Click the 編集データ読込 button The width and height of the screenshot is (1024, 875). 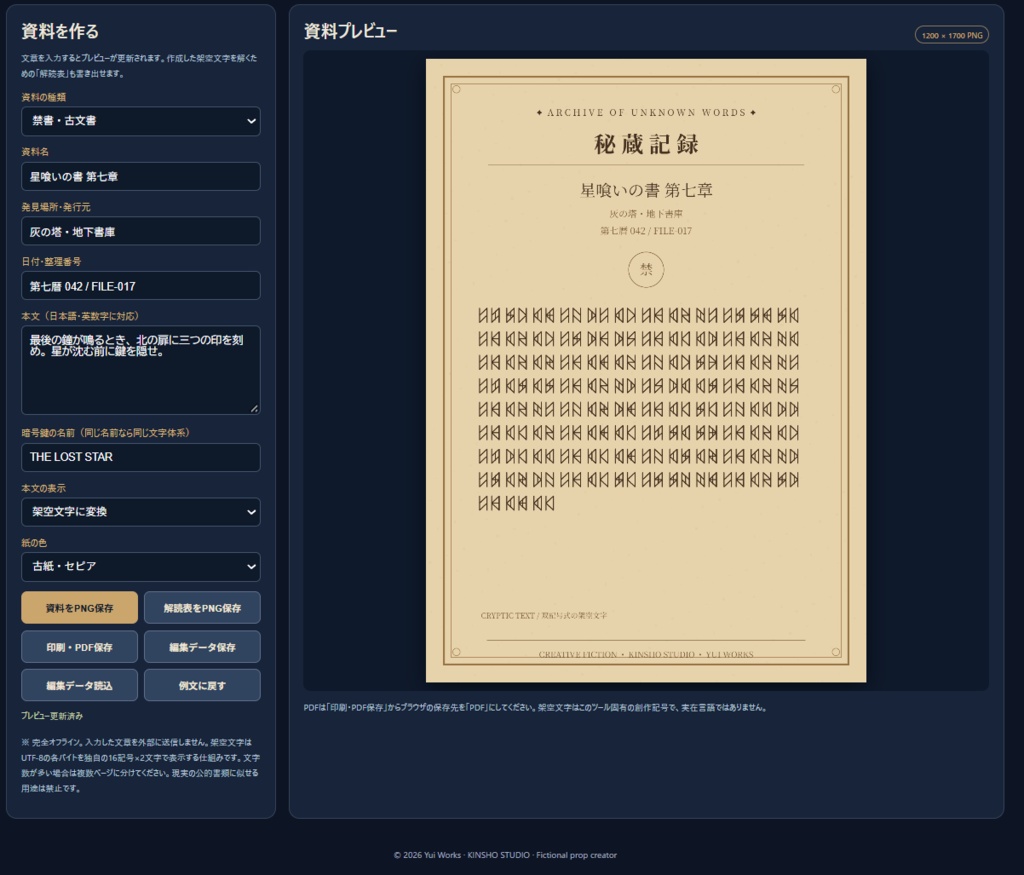pos(80,686)
